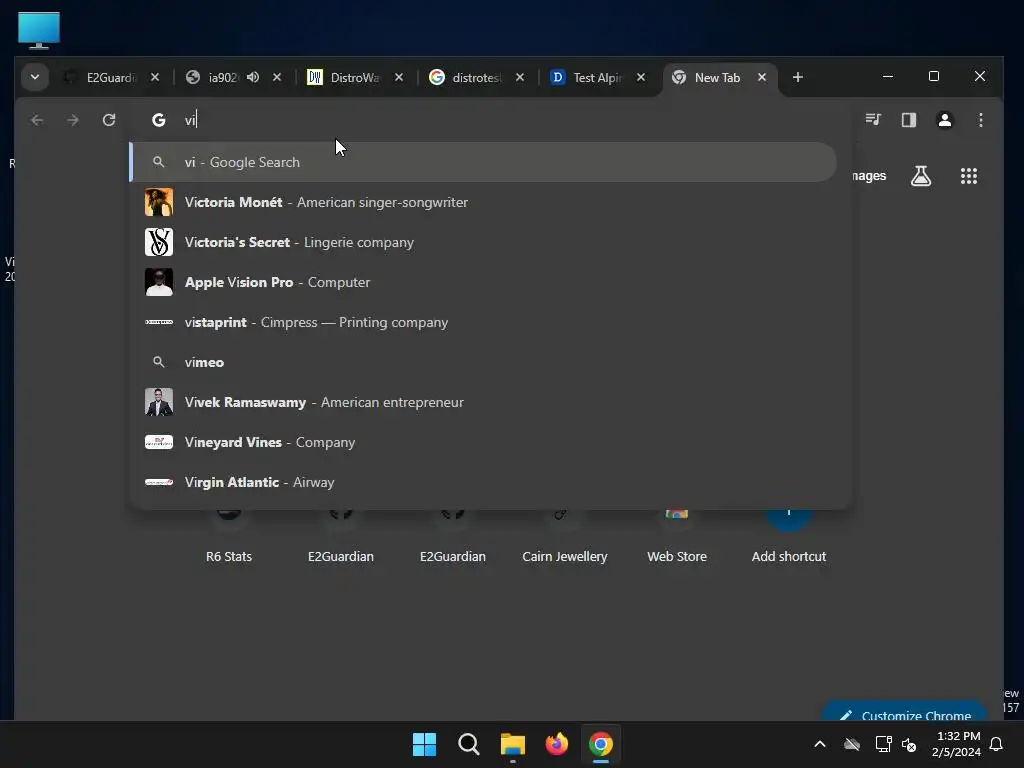Close the DistroWatch tab

(x=399, y=77)
